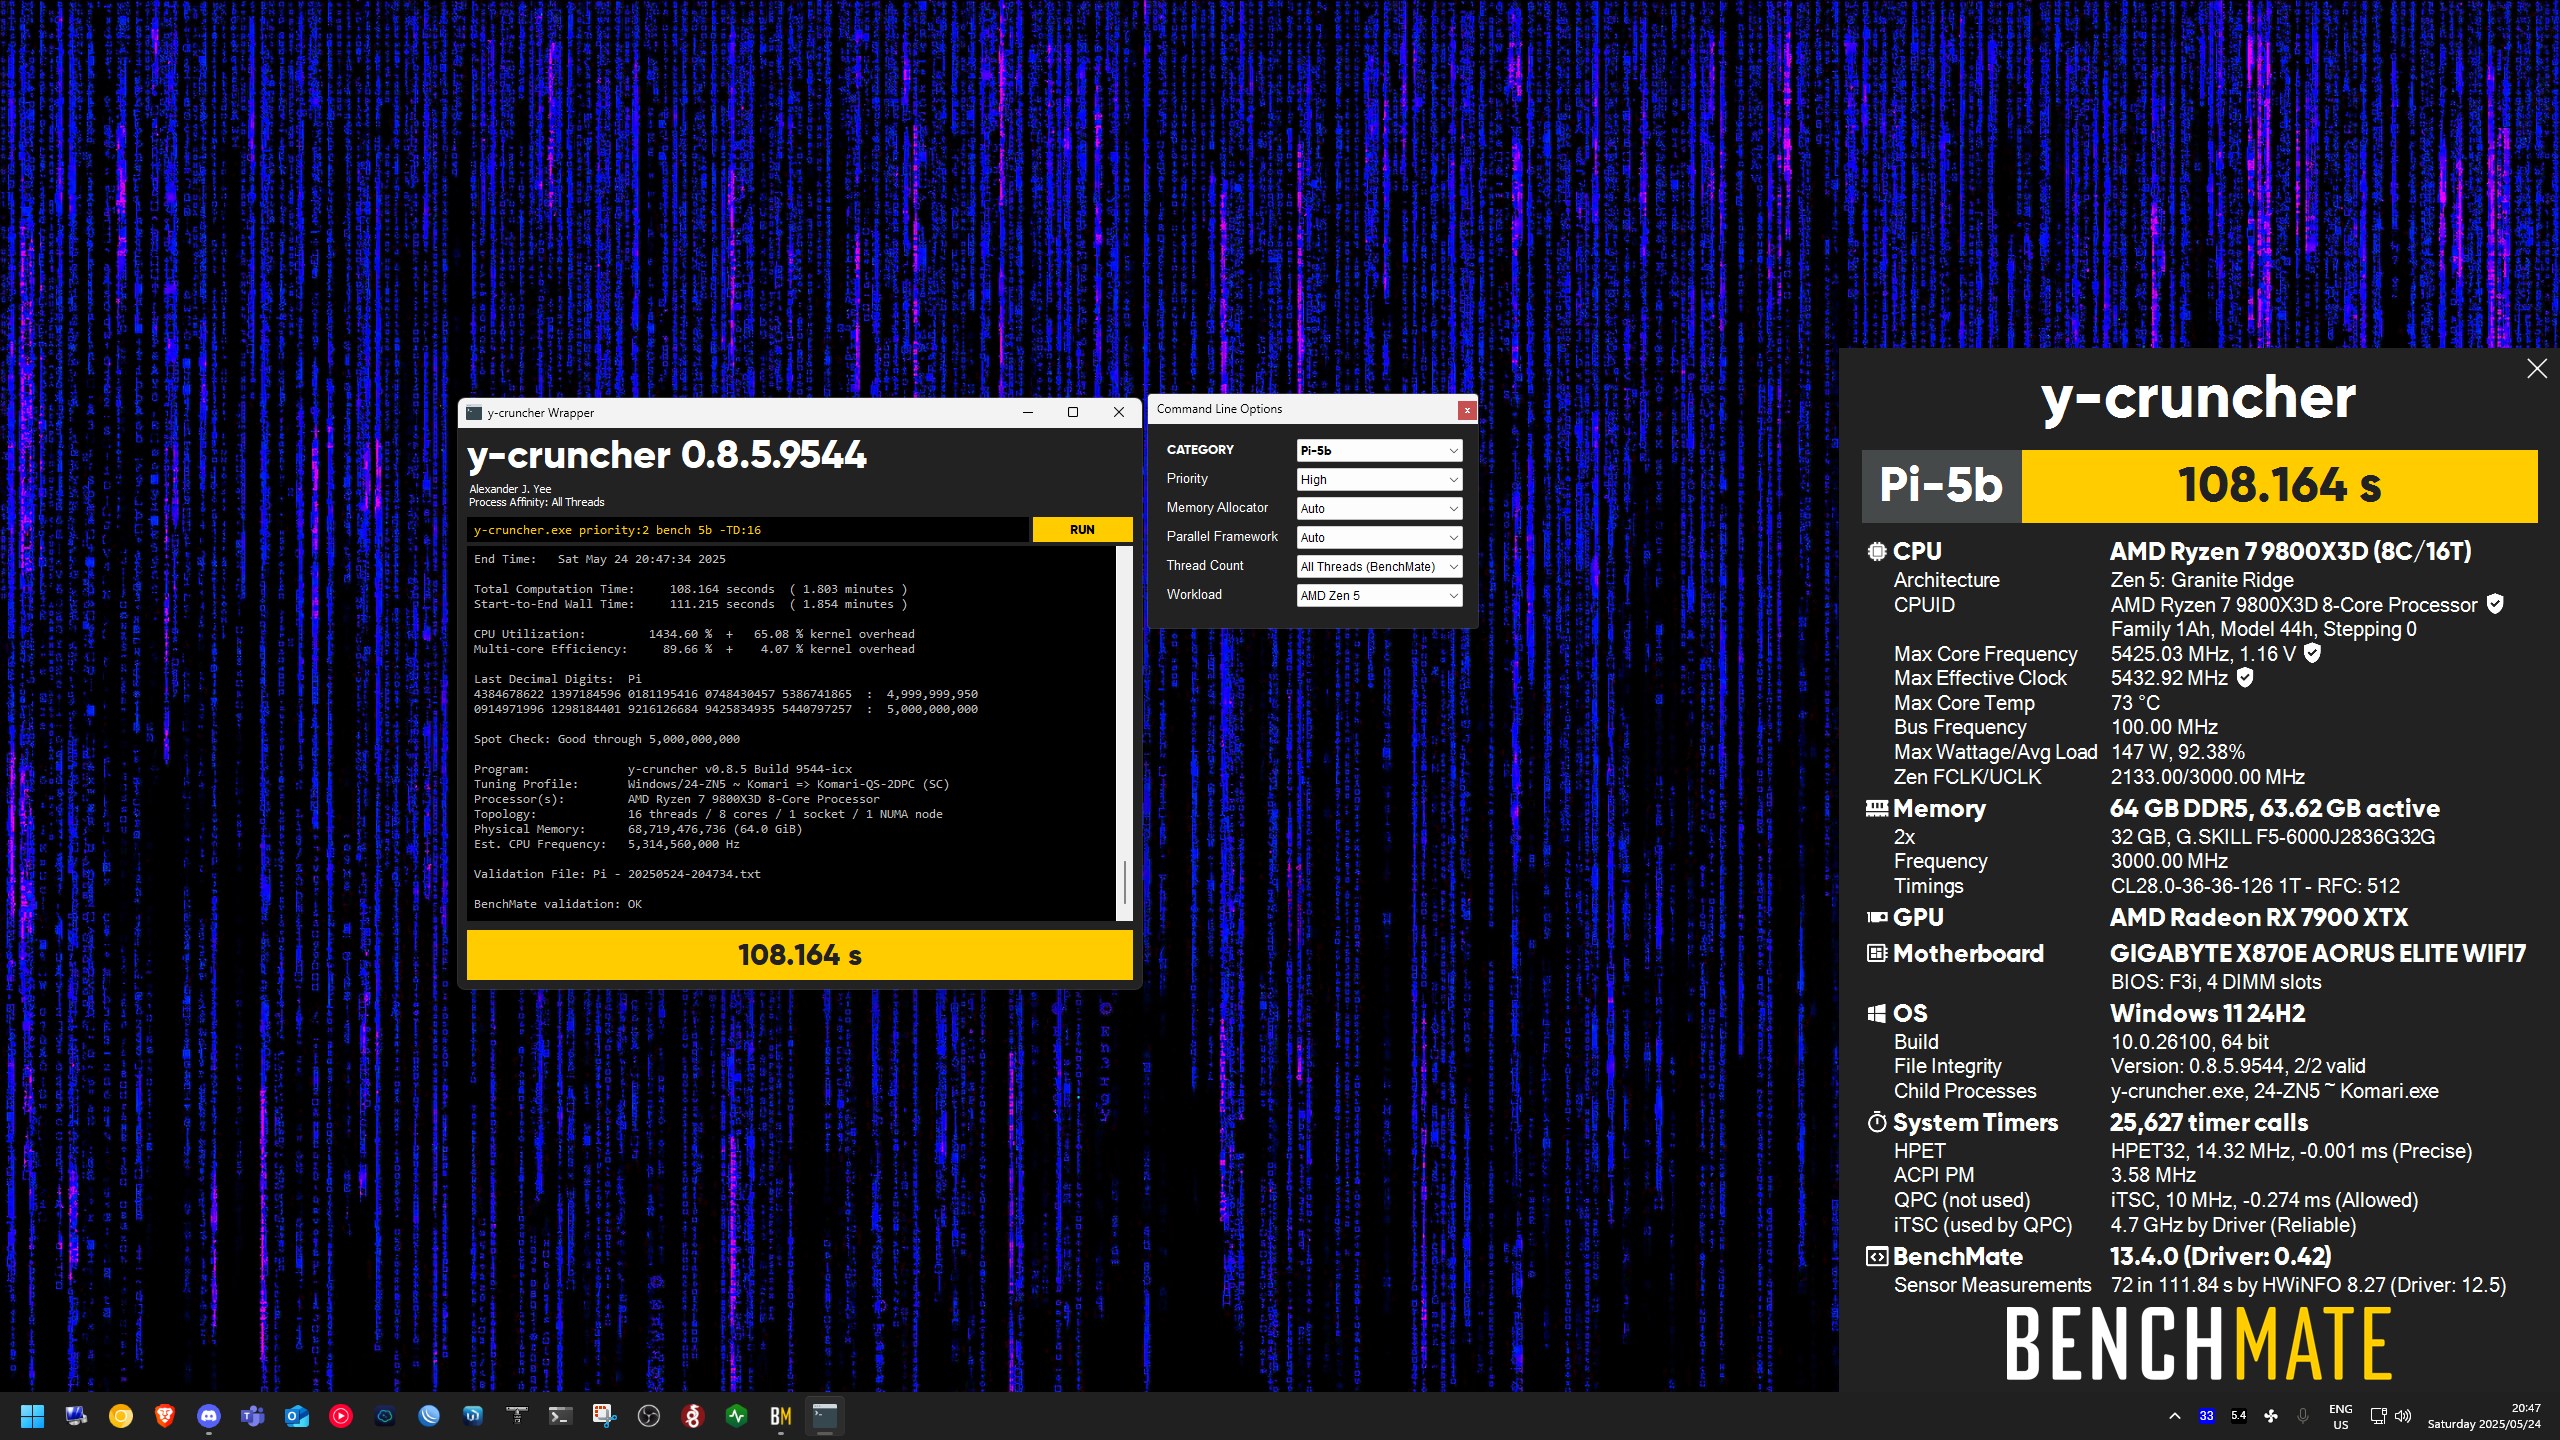Open the blue U-shaped app taskbar icon
Image resolution: width=2560 pixels, height=1440 pixels.
point(473,1416)
